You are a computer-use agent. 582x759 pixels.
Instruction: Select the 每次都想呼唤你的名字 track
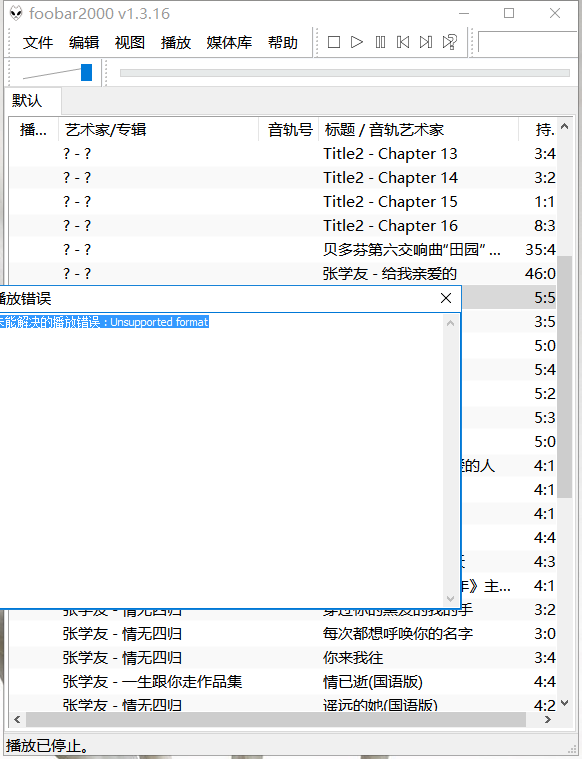[x=283, y=634]
